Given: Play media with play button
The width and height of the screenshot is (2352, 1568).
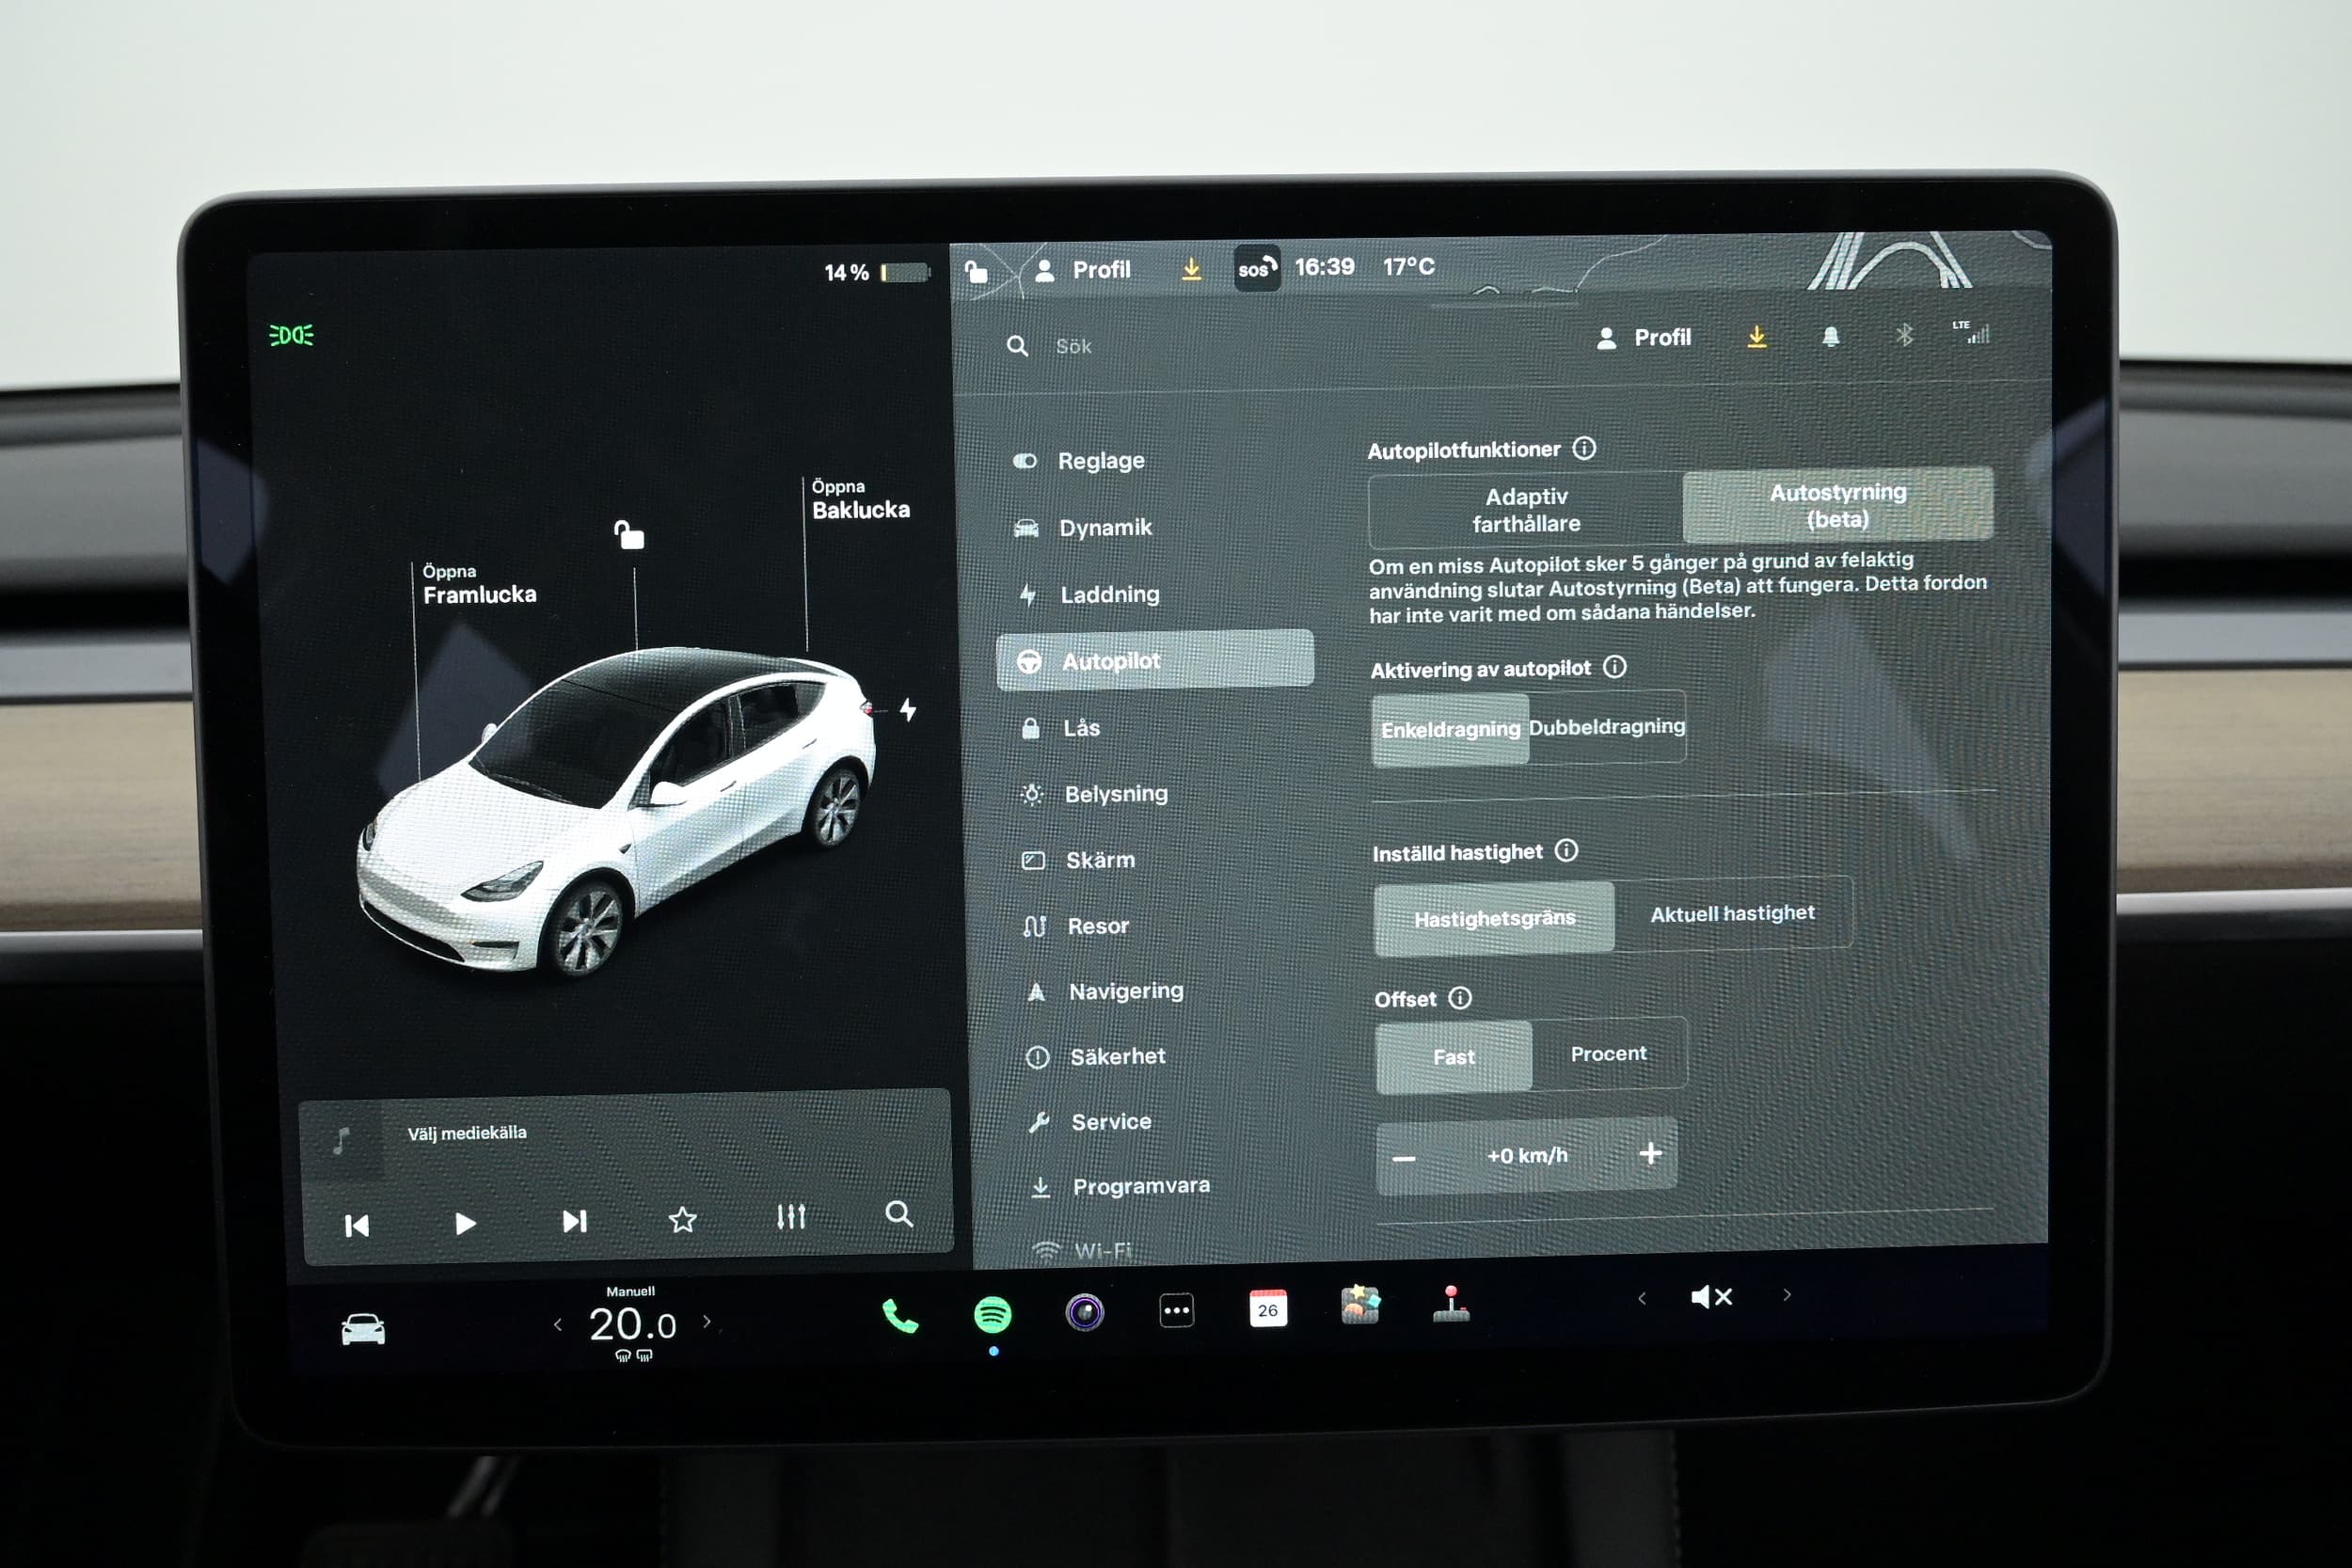Looking at the screenshot, I should pos(465,1224).
